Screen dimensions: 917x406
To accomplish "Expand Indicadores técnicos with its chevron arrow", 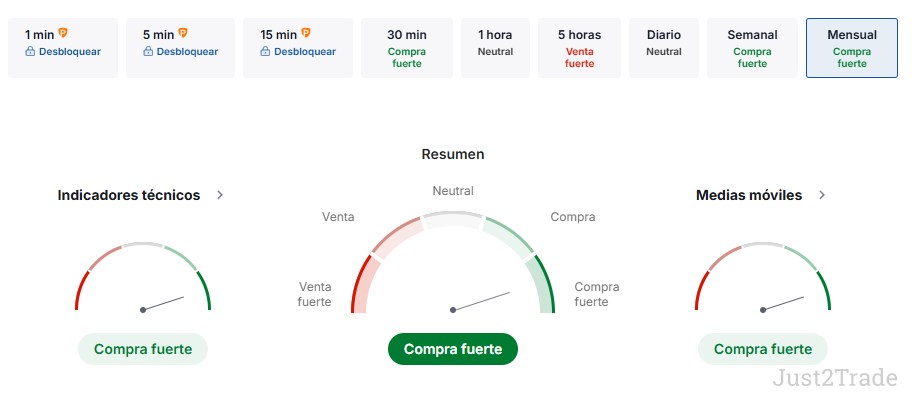I will coord(220,195).
